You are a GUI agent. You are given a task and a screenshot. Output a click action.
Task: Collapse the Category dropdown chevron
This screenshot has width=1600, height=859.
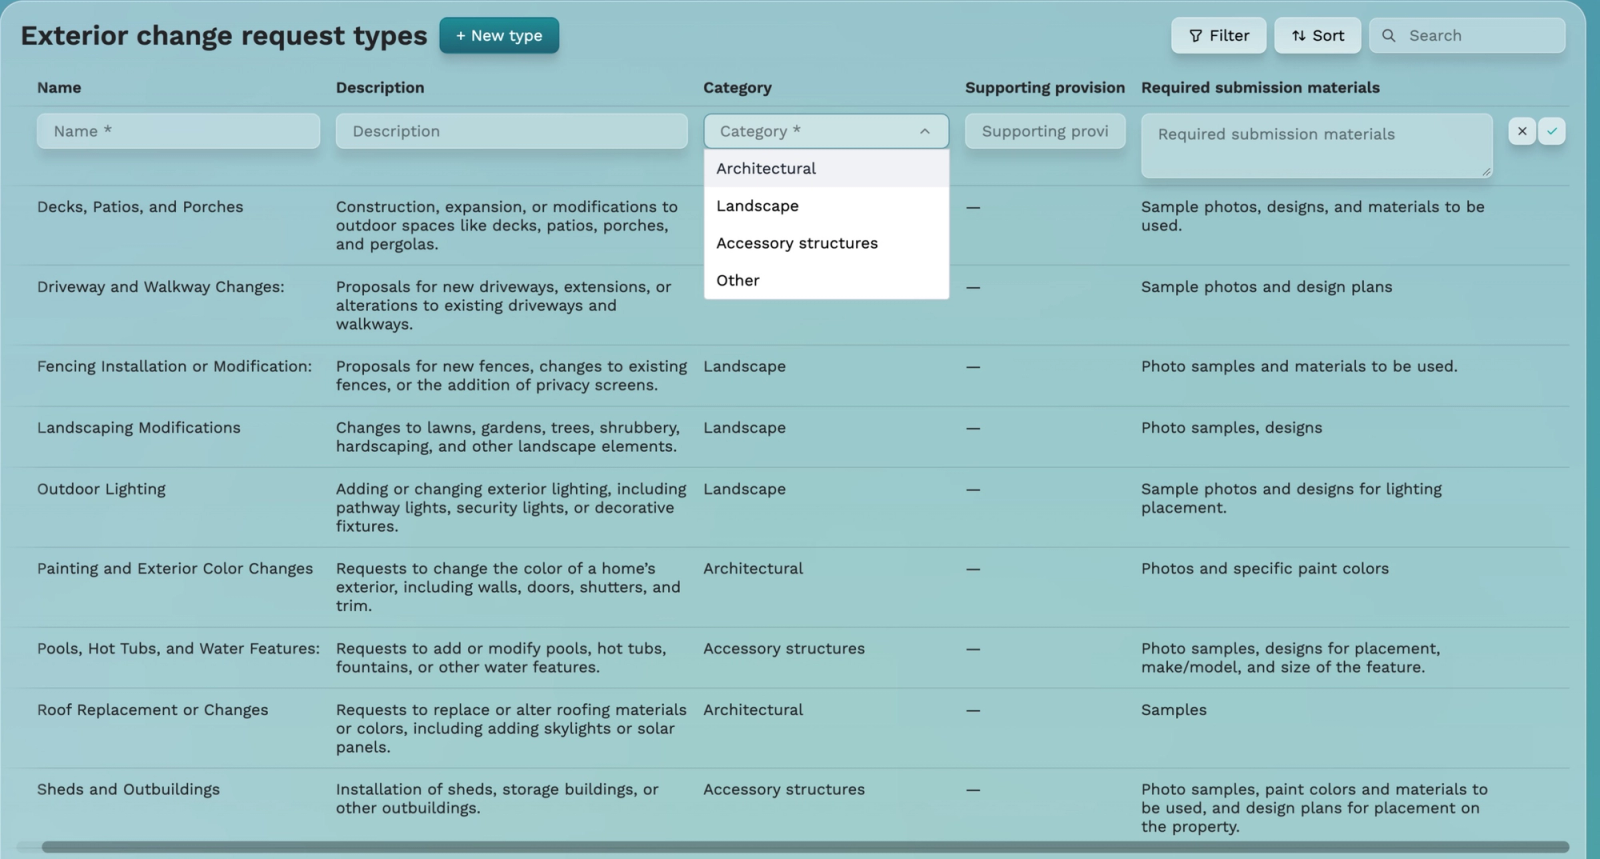(x=925, y=131)
